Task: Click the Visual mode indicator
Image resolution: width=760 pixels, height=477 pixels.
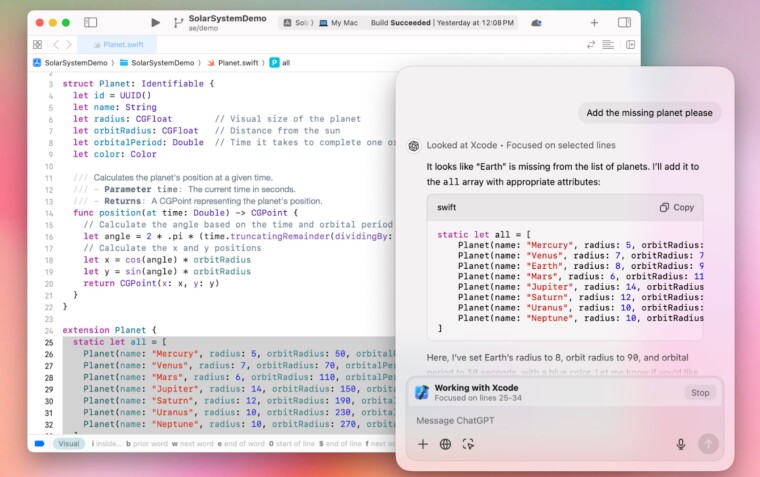Action: click(x=69, y=444)
